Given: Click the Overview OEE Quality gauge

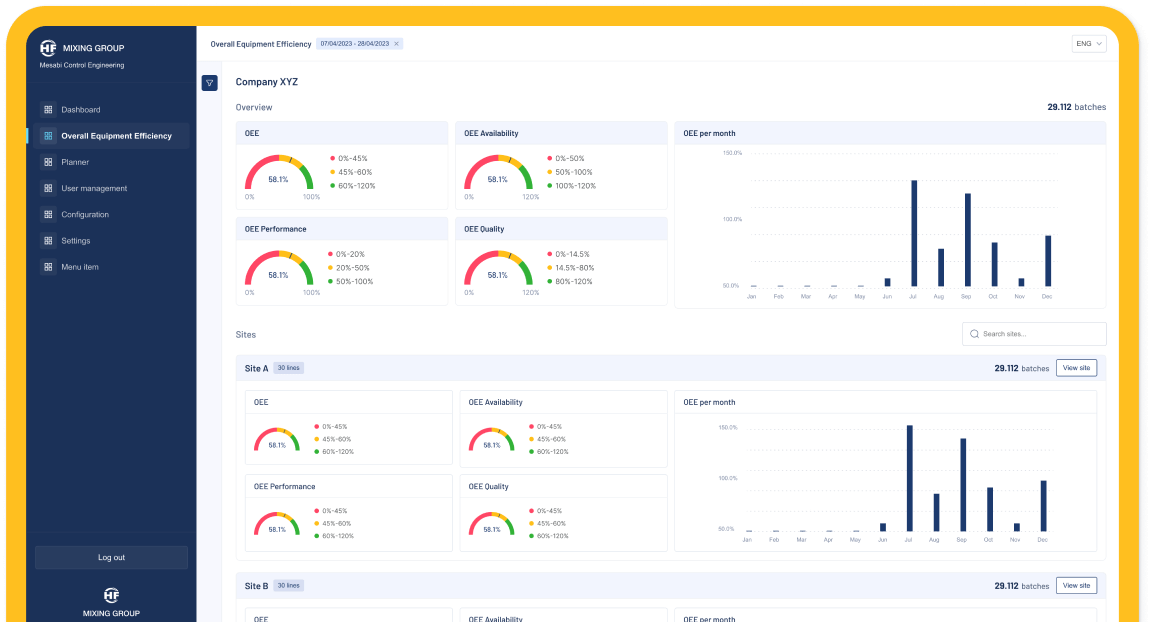Looking at the screenshot, I should [x=498, y=269].
